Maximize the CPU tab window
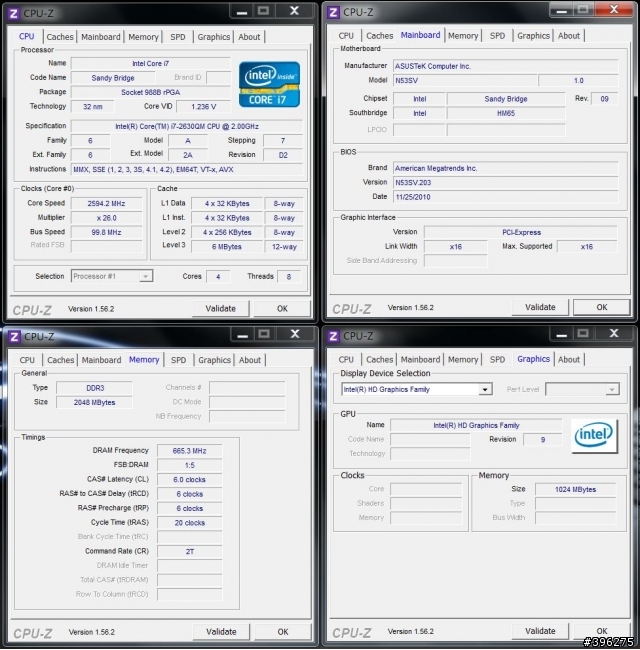 (264, 11)
